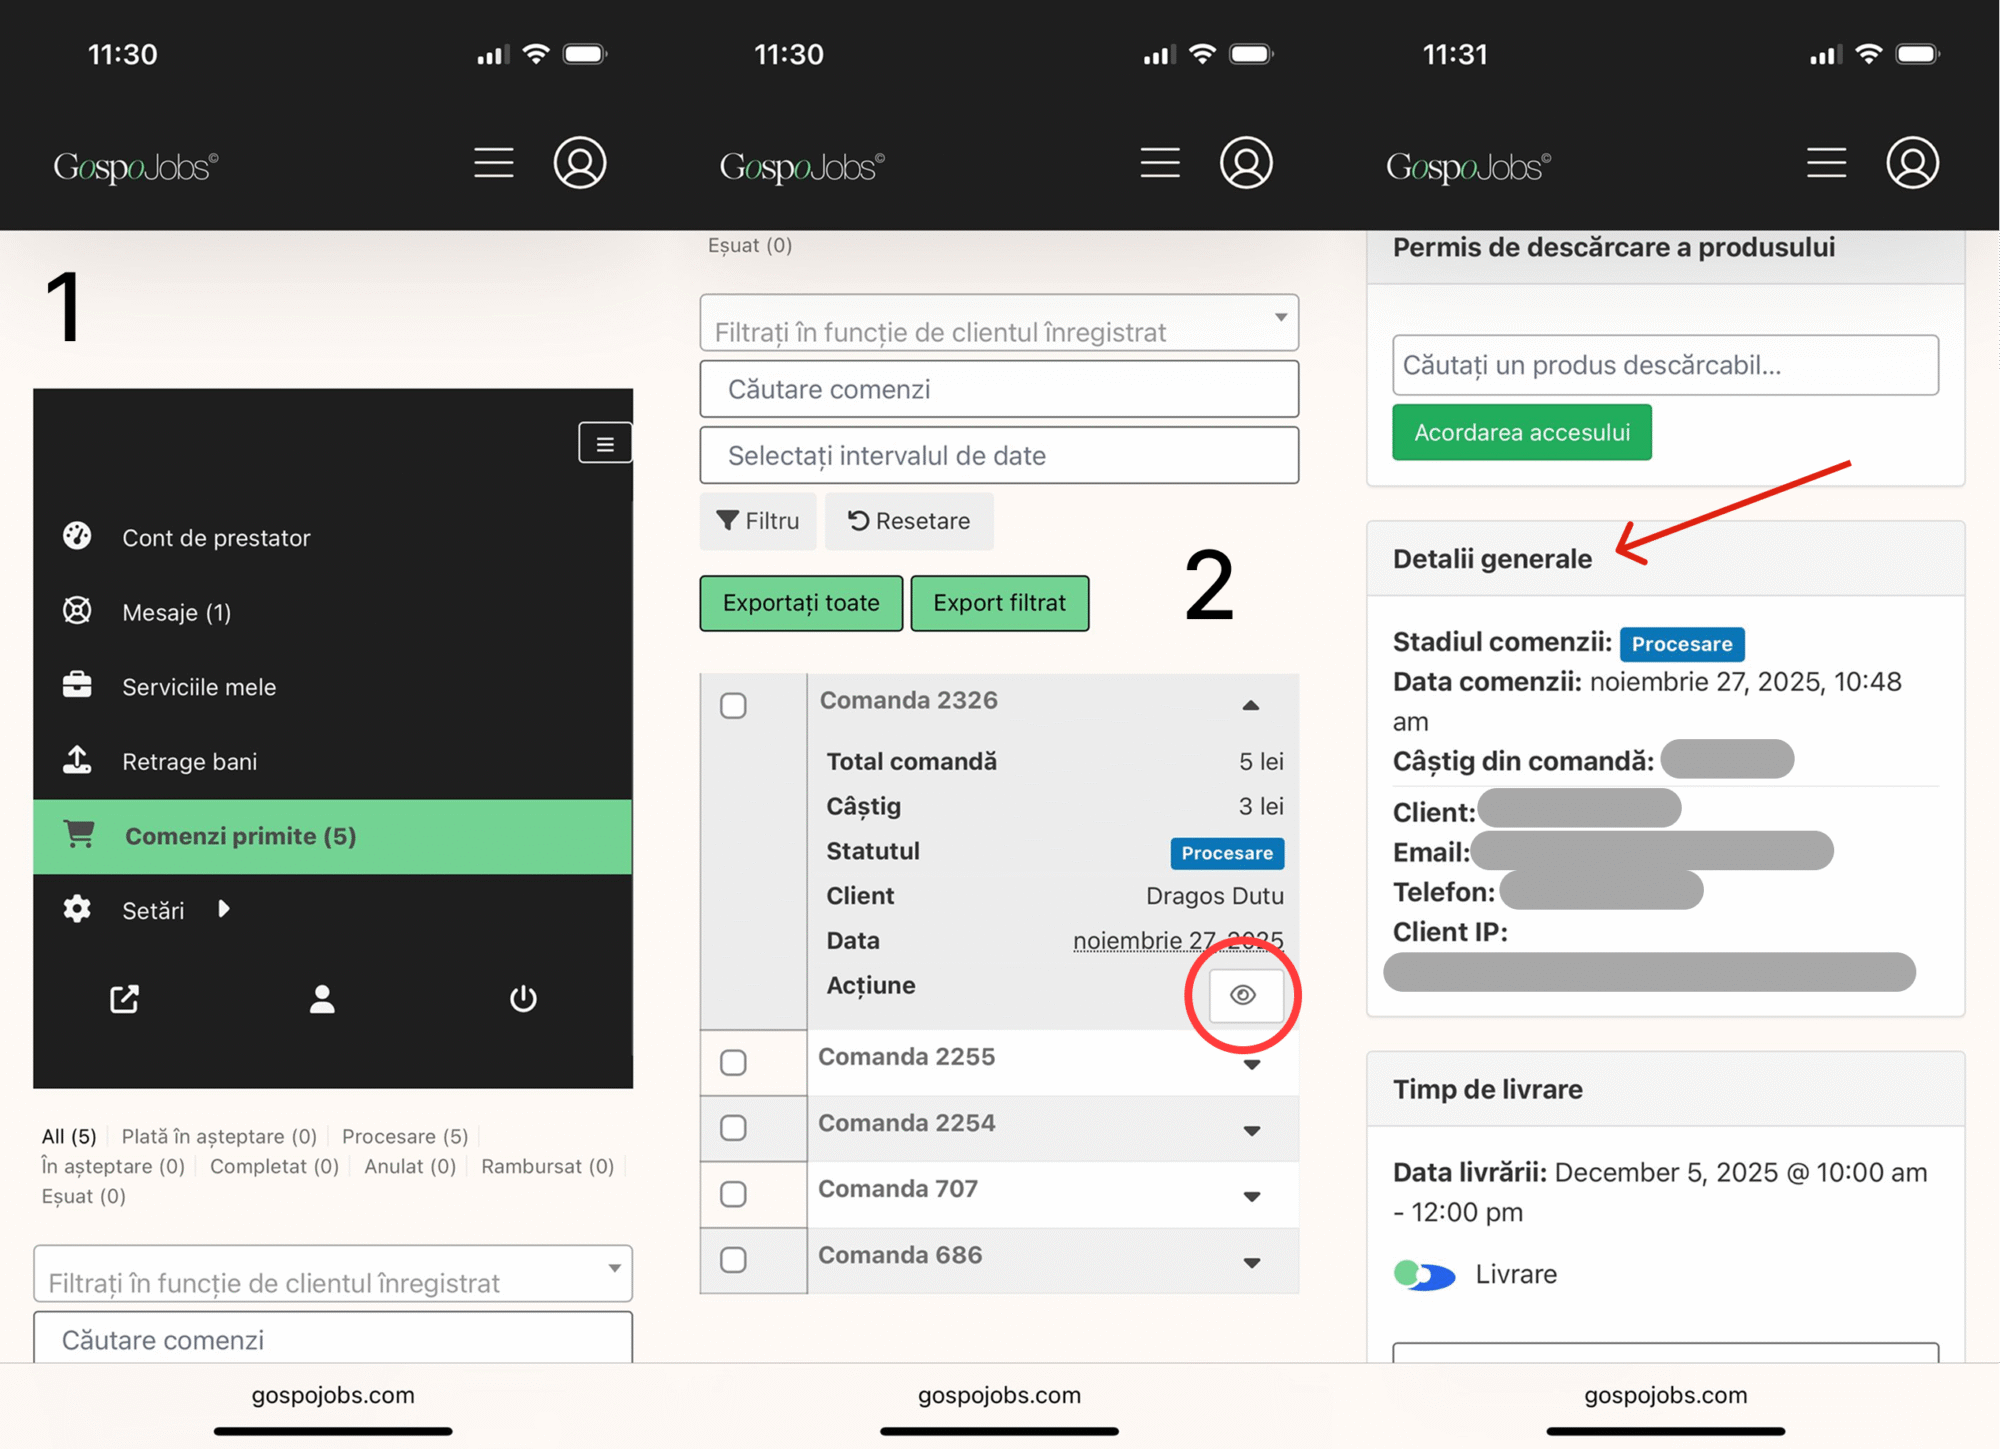Check the box for Comanda 2254

(x=733, y=1128)
